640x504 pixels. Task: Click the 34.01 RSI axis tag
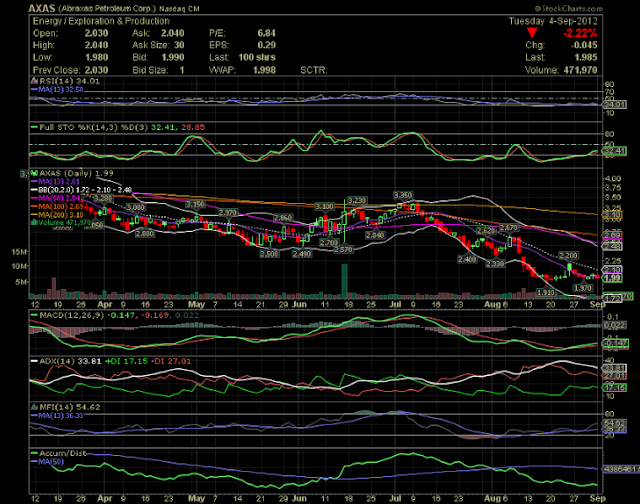pyautogui.click(x=614, y=105)
